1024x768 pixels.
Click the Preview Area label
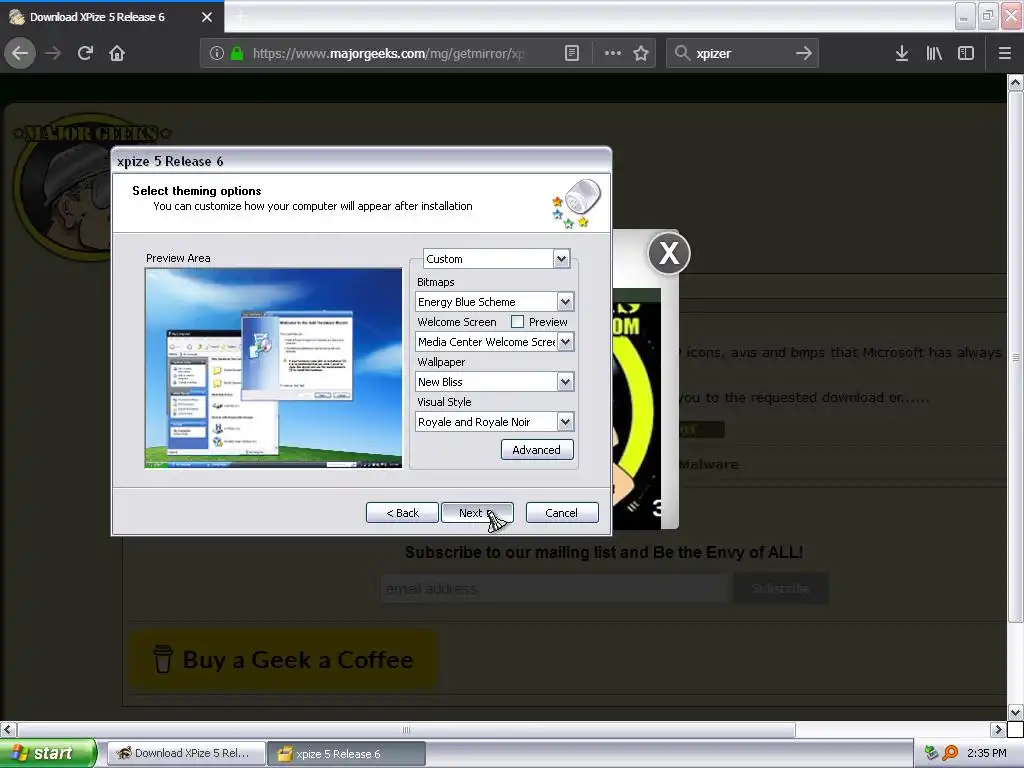178,258
